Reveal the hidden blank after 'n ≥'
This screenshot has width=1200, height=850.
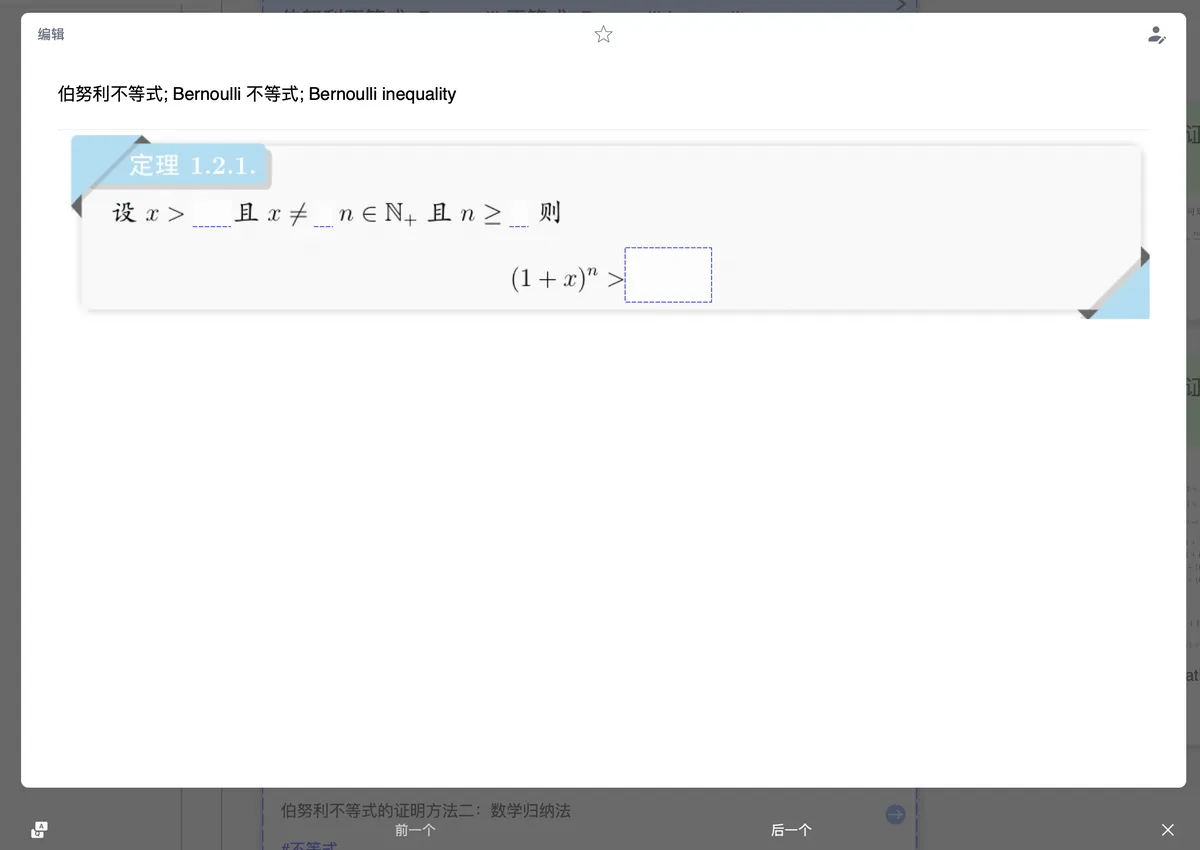(x=518, y=214)
